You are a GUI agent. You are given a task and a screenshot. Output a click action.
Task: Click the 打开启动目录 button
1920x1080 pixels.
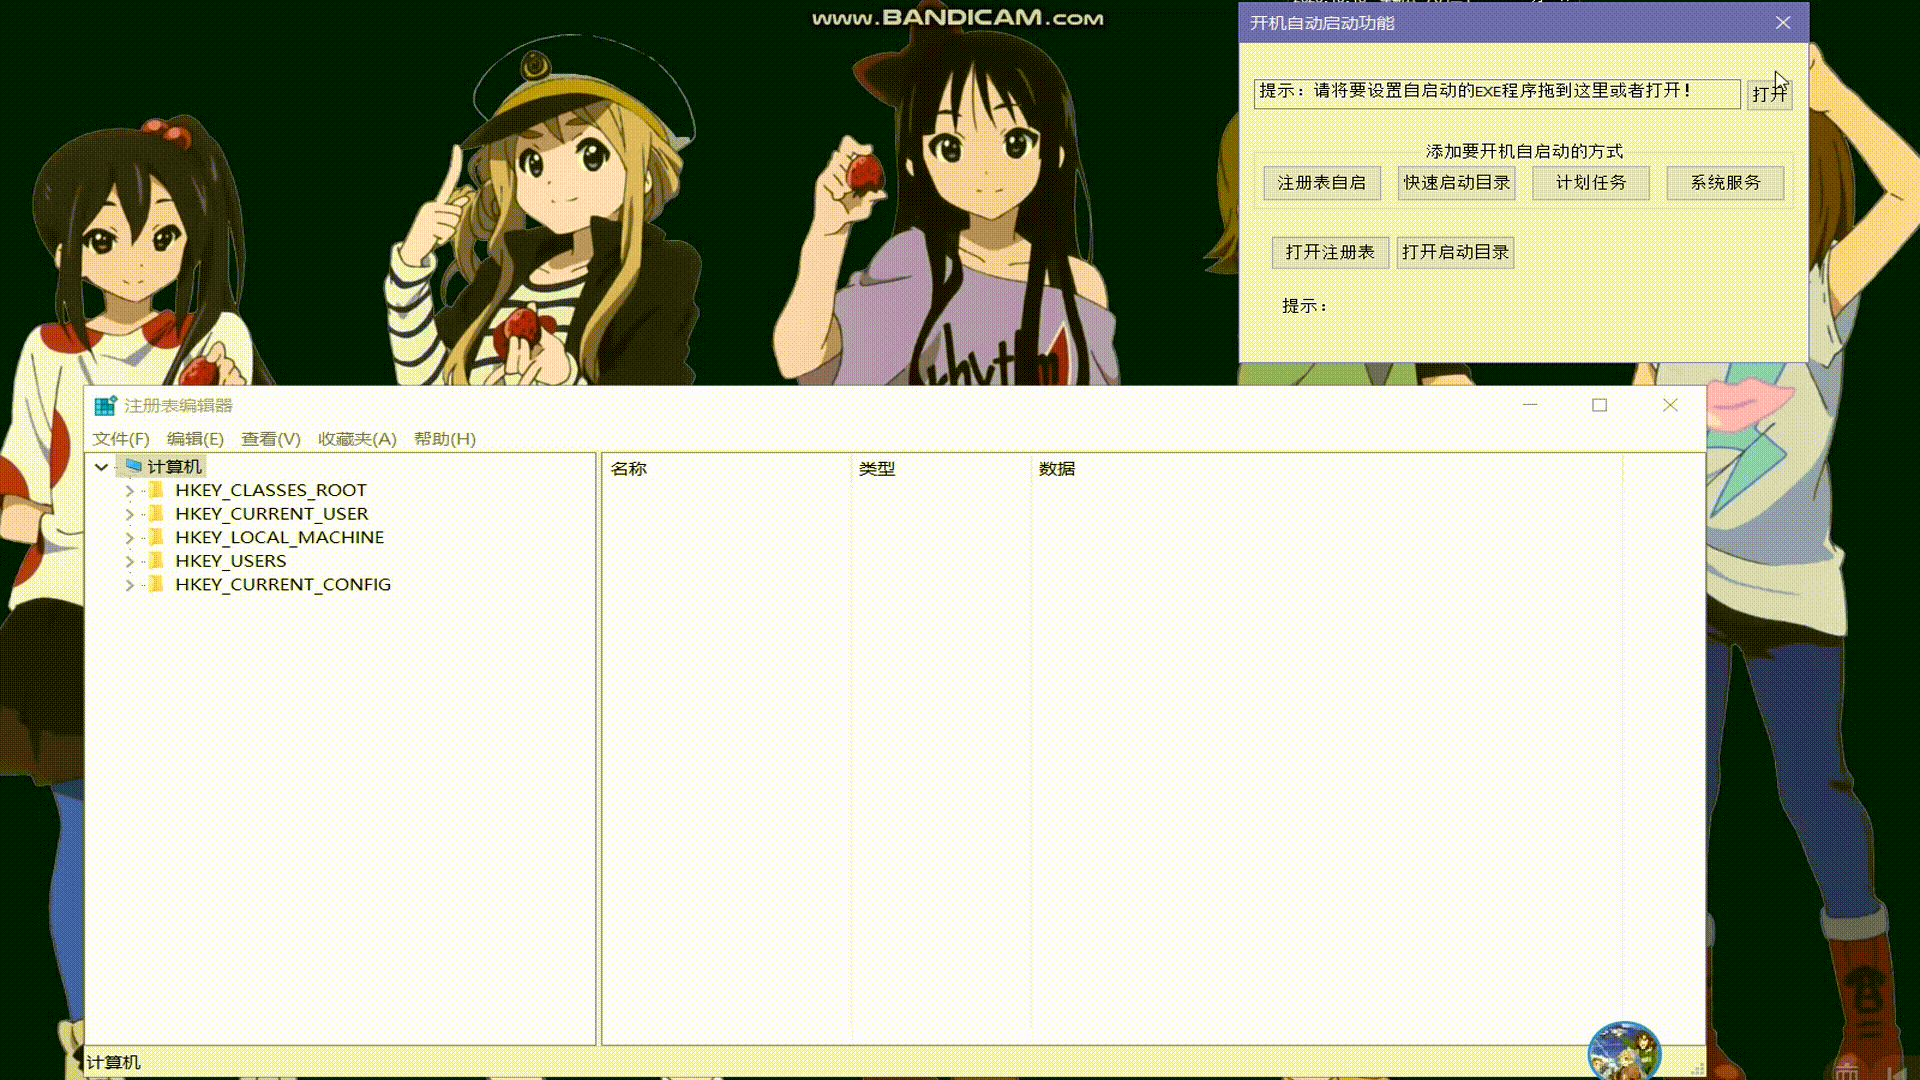coord(1455,252)
